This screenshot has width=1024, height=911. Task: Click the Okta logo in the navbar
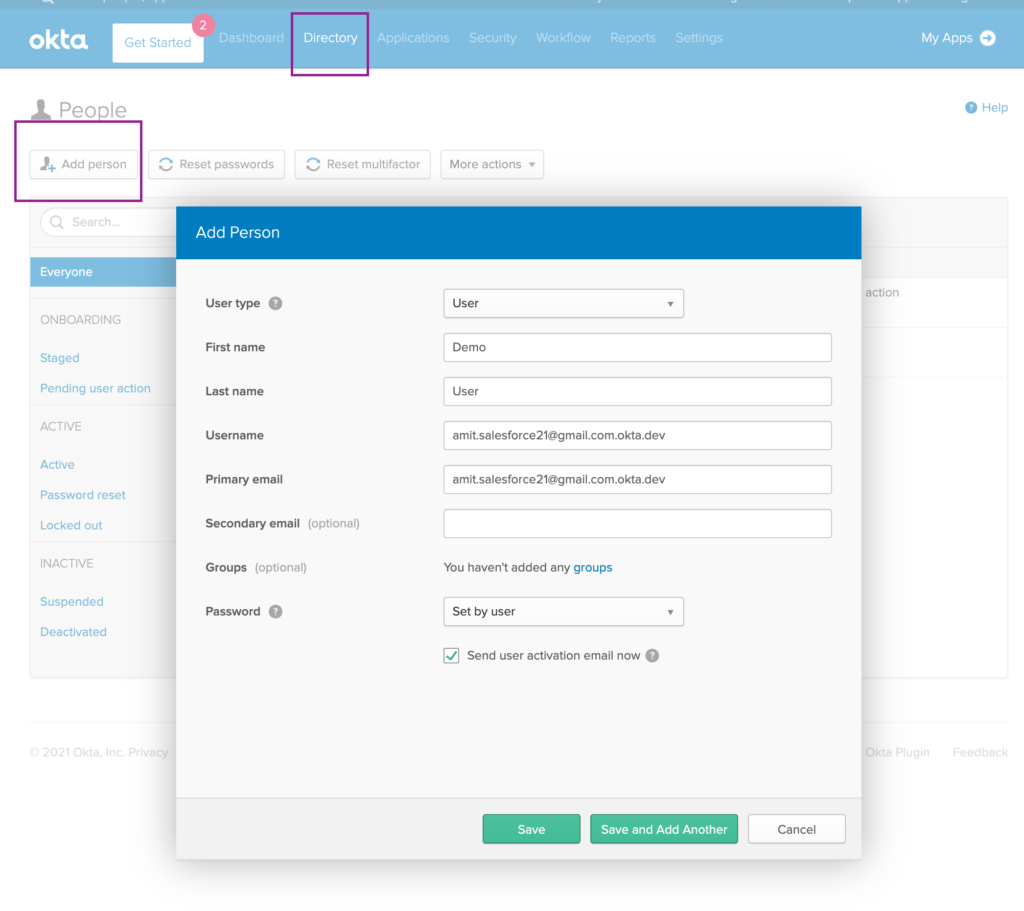57,39
